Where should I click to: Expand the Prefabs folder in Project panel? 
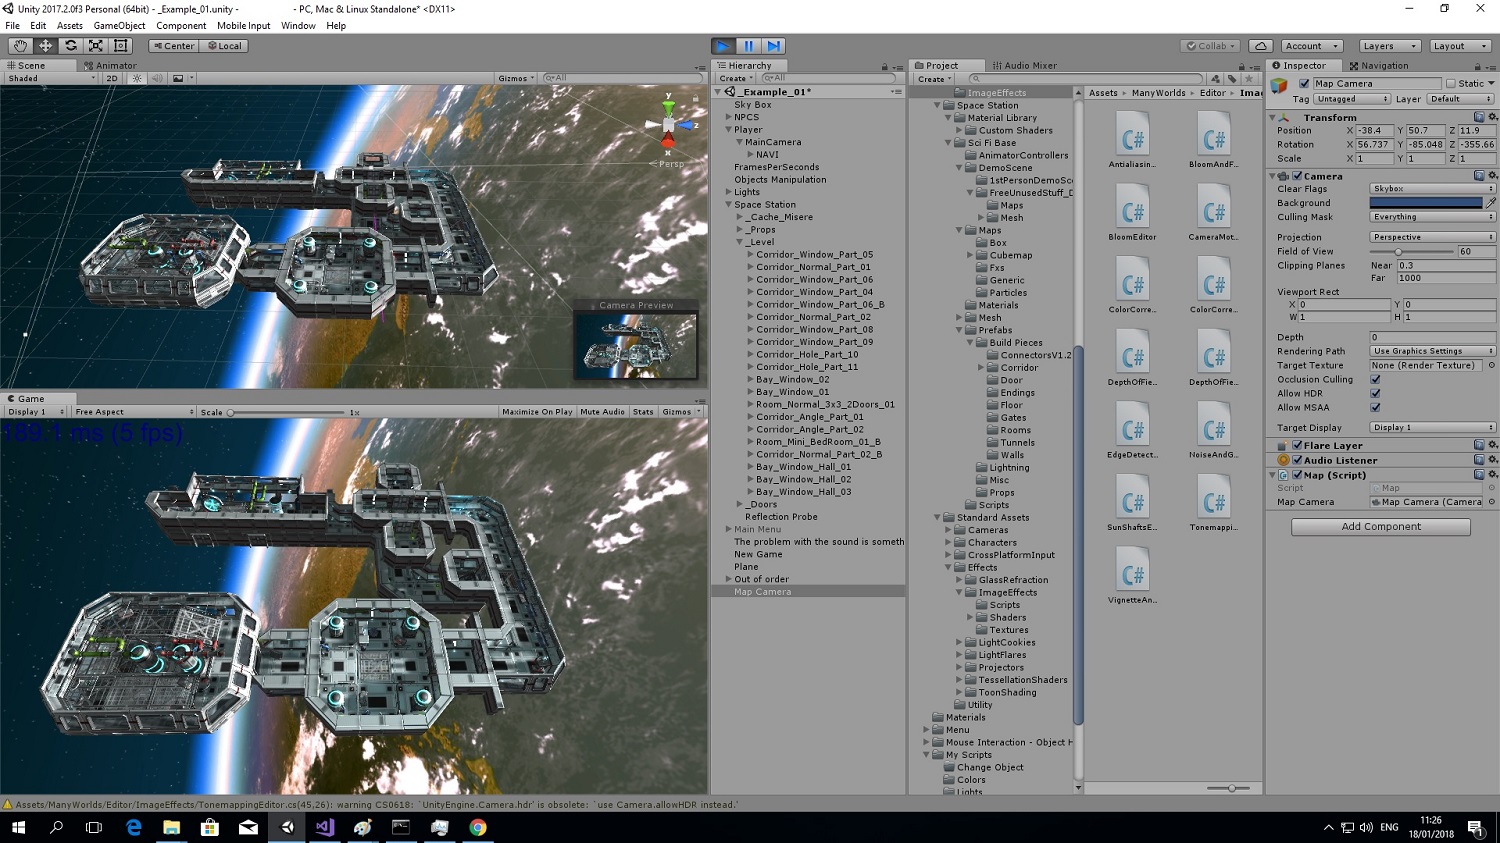tap(958, 330)
